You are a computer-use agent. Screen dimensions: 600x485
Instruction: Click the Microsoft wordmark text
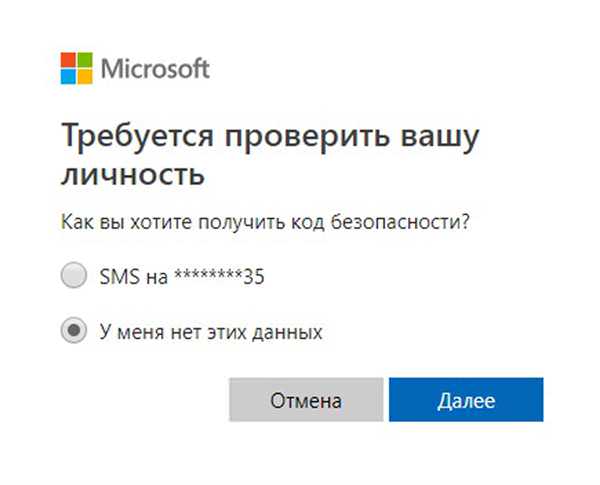(x=155, y=69)
